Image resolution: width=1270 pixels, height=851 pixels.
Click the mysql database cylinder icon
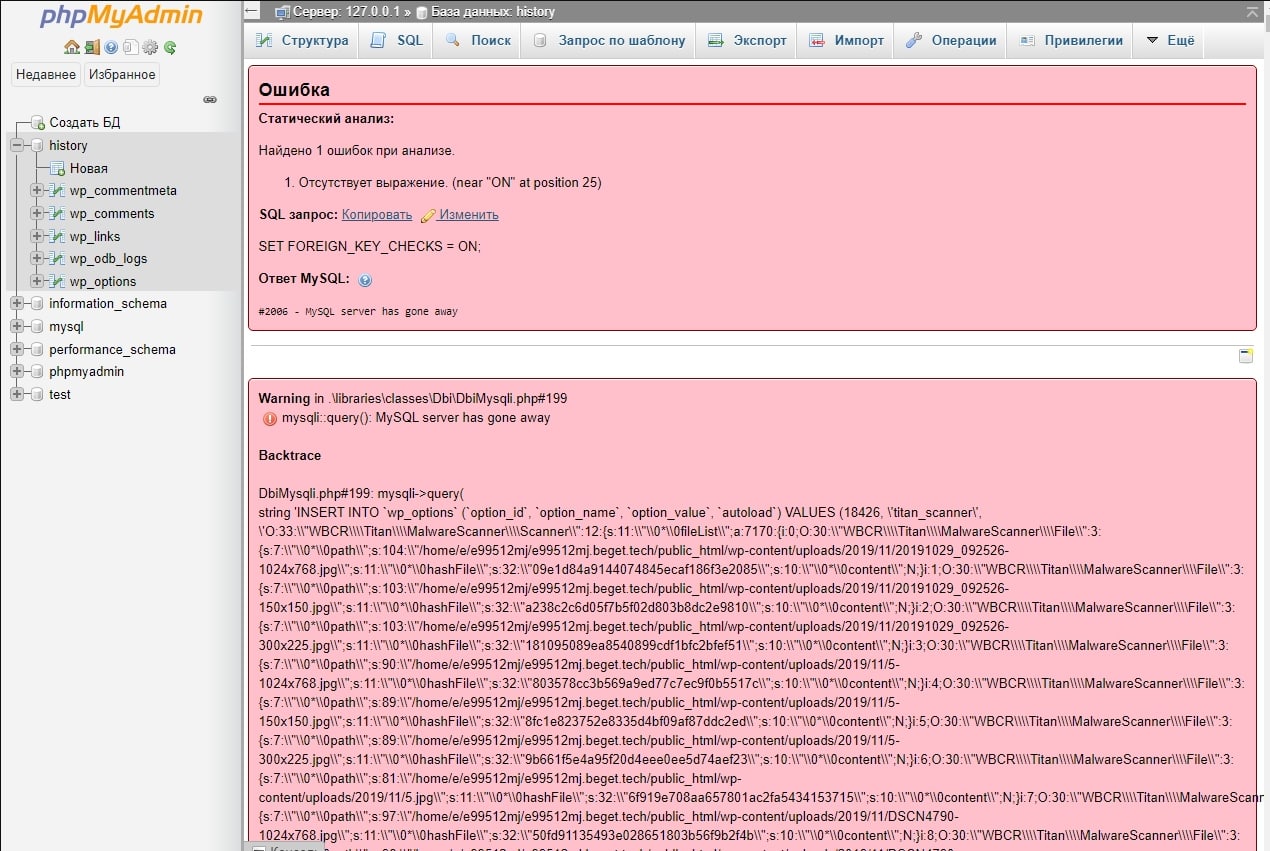(x=38, y=326)
